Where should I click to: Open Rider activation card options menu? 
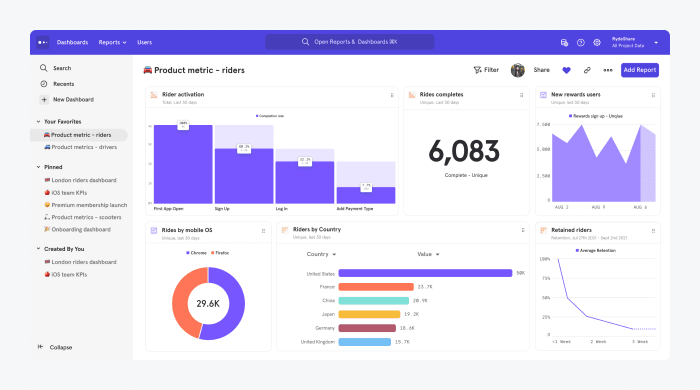tap(392, 95)
